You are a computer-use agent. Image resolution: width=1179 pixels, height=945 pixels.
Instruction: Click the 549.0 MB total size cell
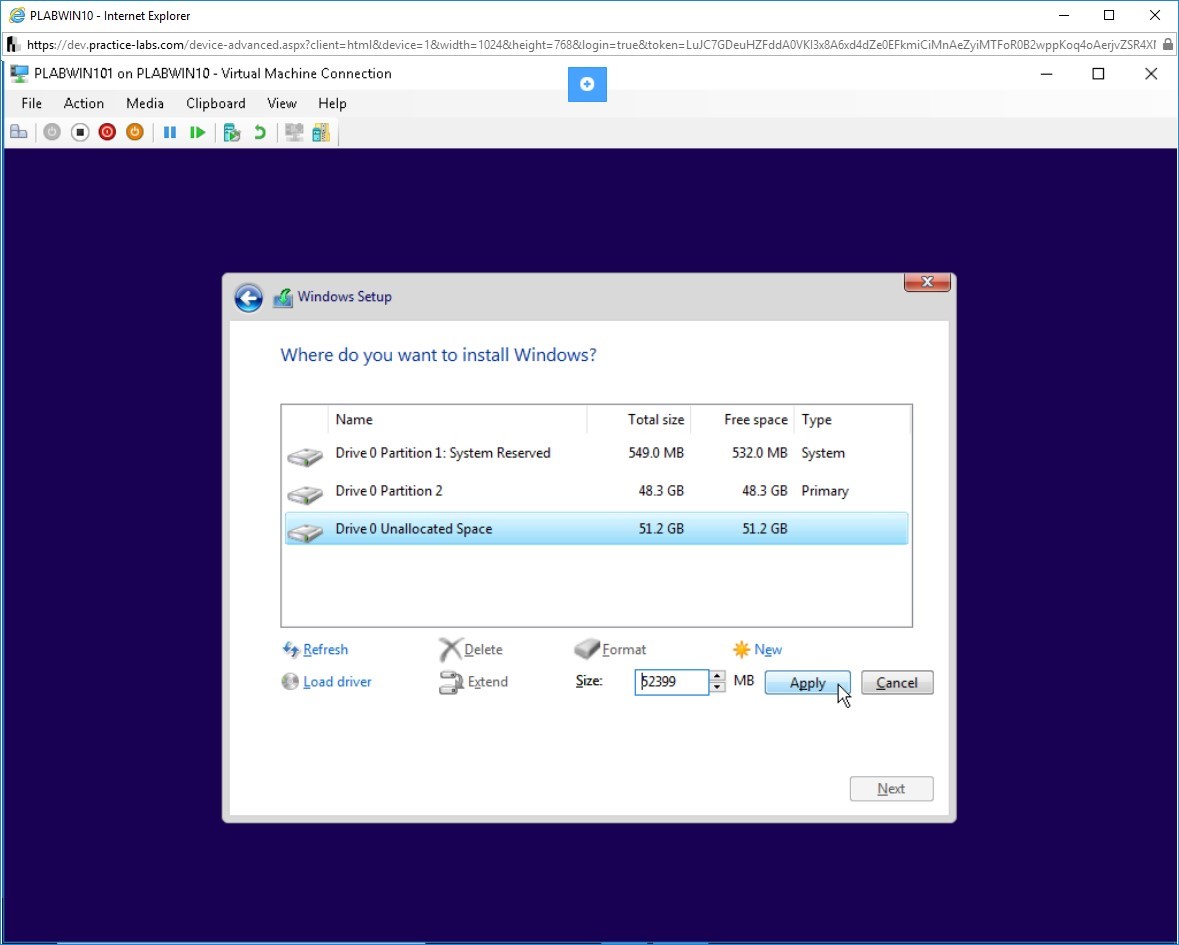[x=656, y=453]
